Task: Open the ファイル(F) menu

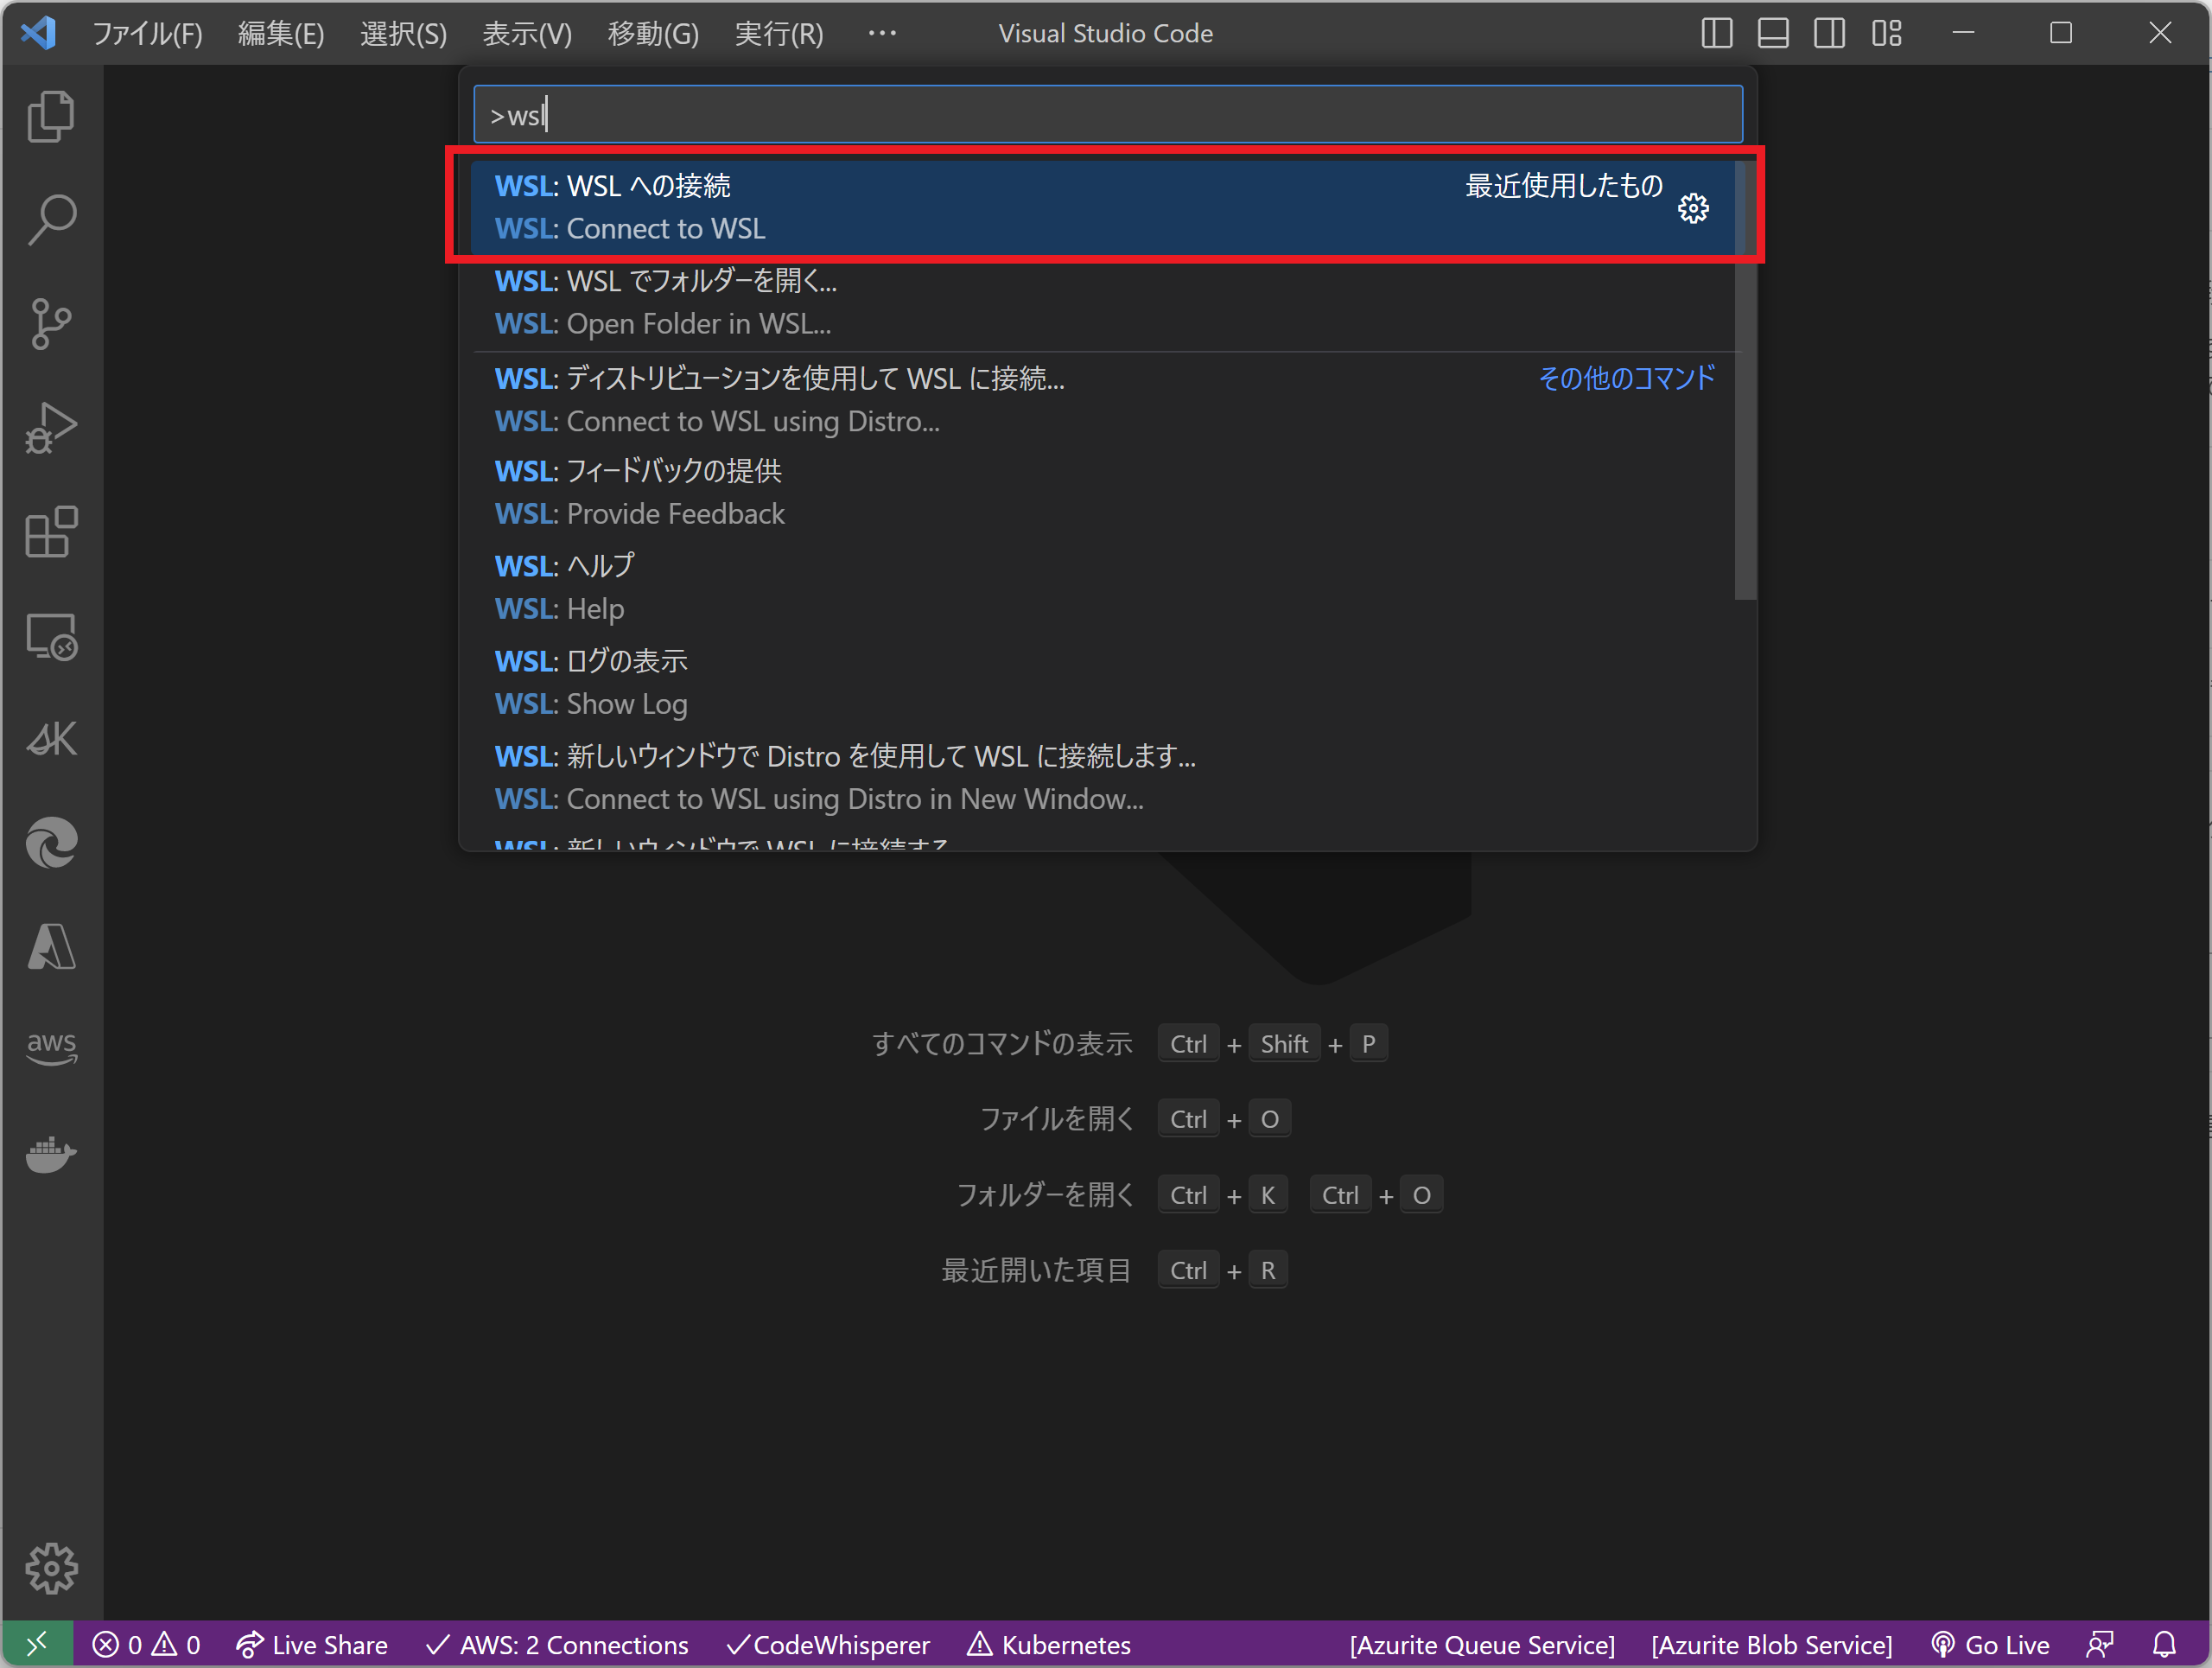Action: click(x=148, y=33)
